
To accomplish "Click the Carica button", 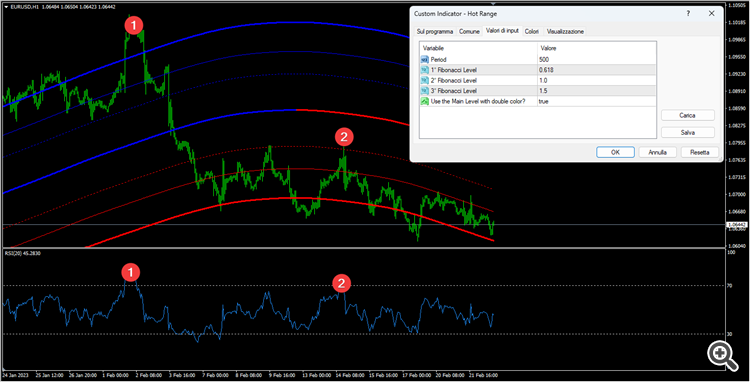I will click(x=687, y=115).
